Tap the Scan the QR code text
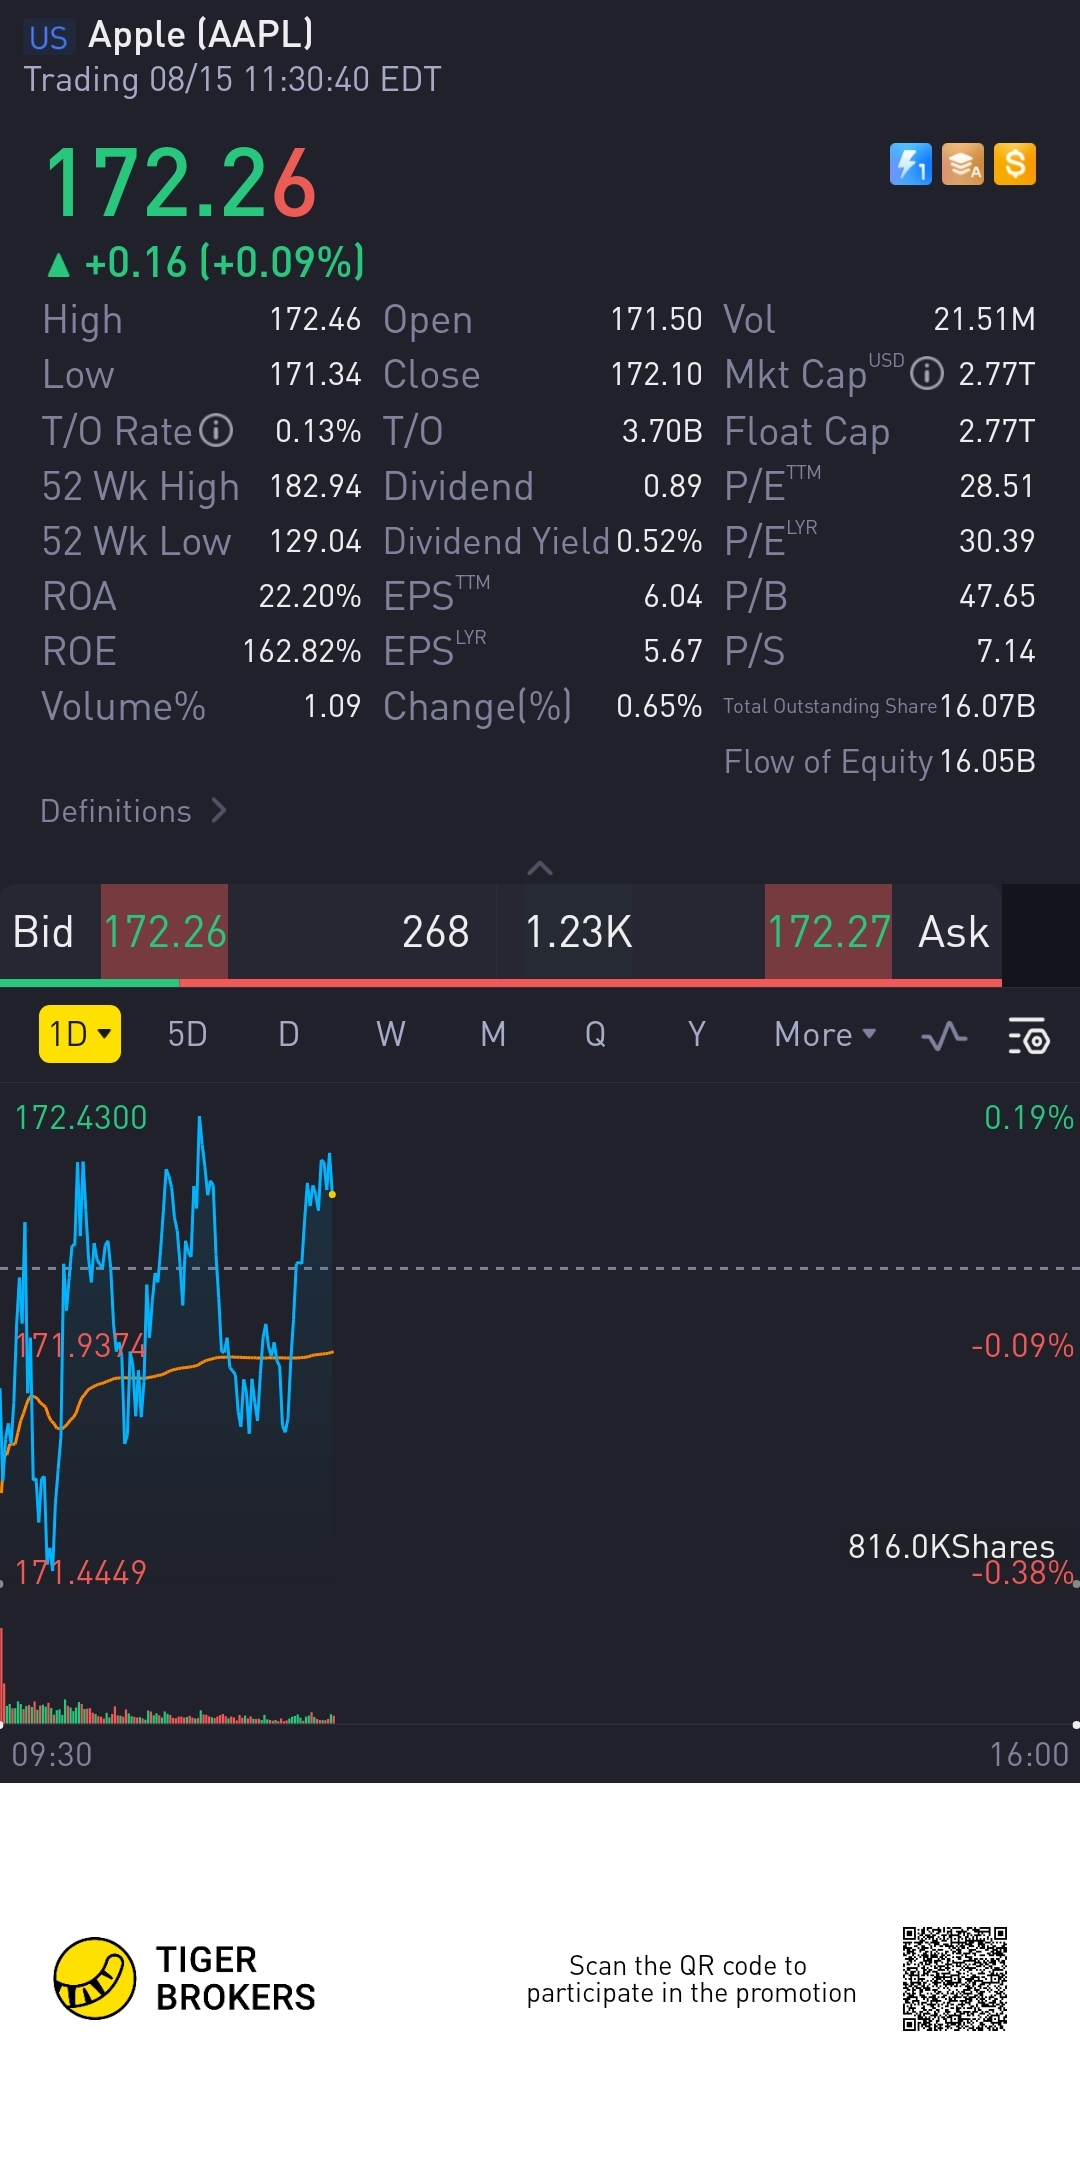 pyautogui.click(x=691, y=1979)
